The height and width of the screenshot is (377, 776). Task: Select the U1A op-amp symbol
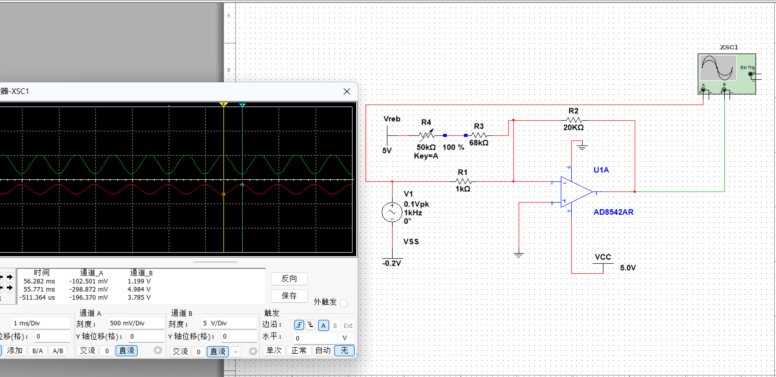(577, 191)
